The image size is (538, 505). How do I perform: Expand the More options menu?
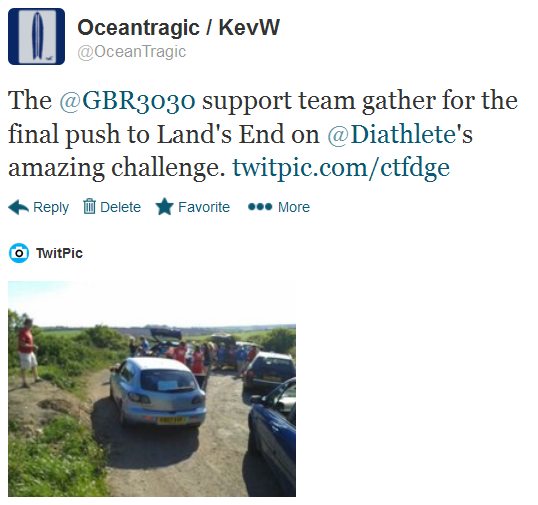click(x=294, y=207)
